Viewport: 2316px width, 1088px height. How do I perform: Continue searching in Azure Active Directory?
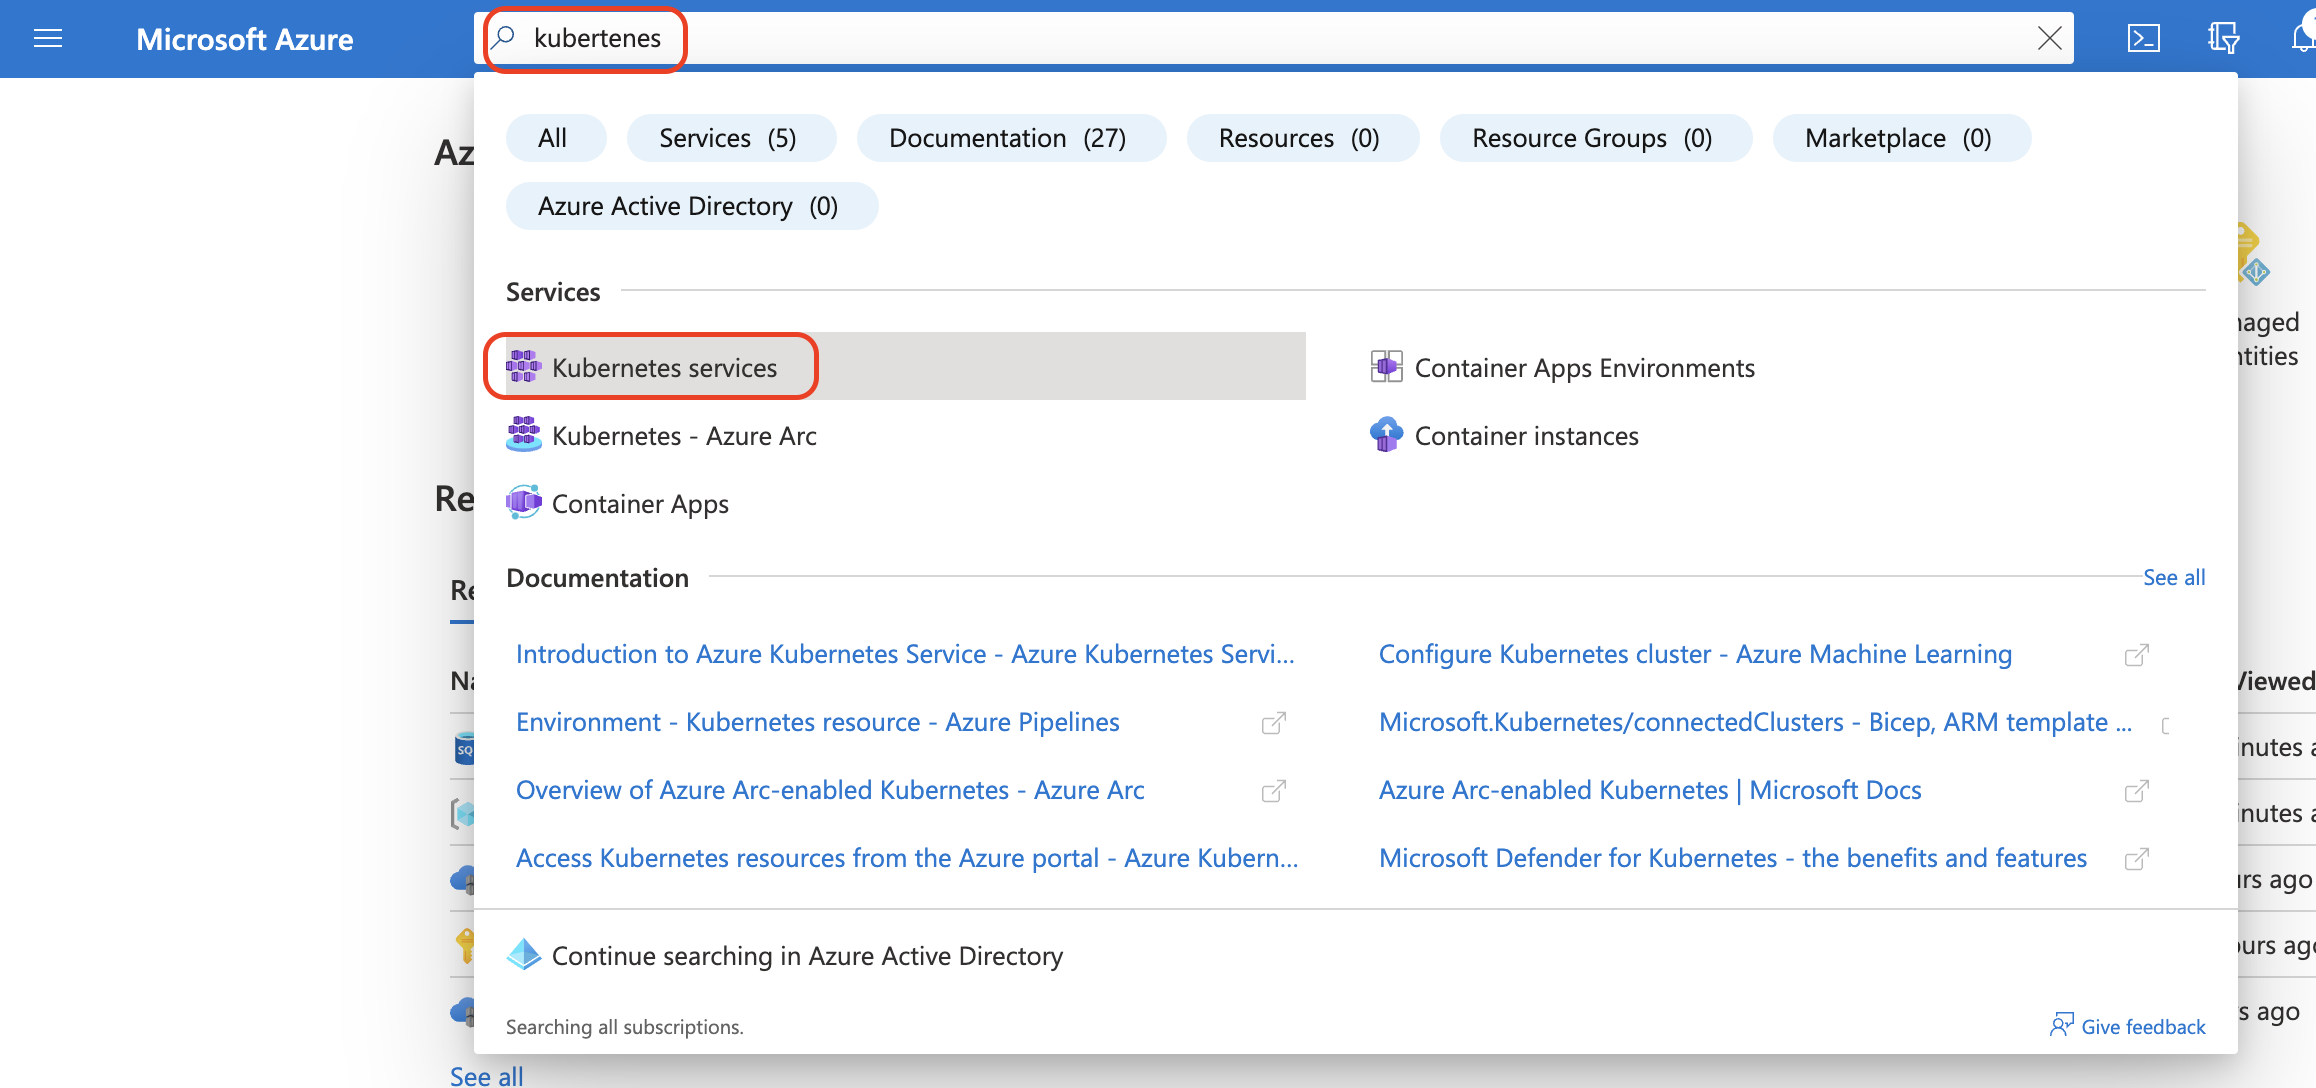806,956
